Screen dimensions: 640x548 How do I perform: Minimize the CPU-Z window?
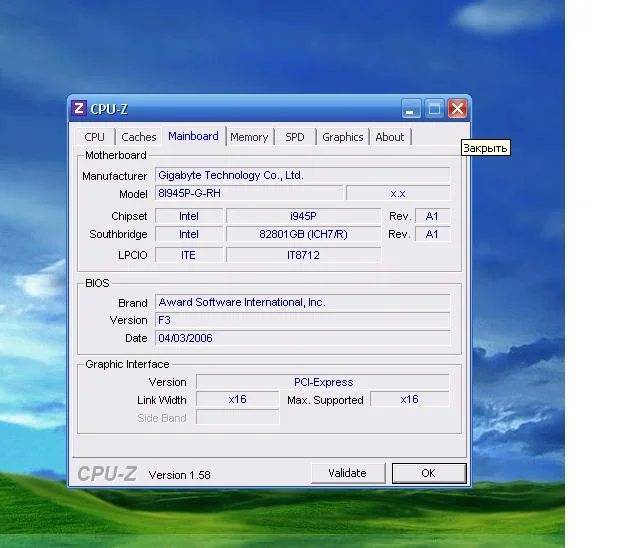(412, 109)
